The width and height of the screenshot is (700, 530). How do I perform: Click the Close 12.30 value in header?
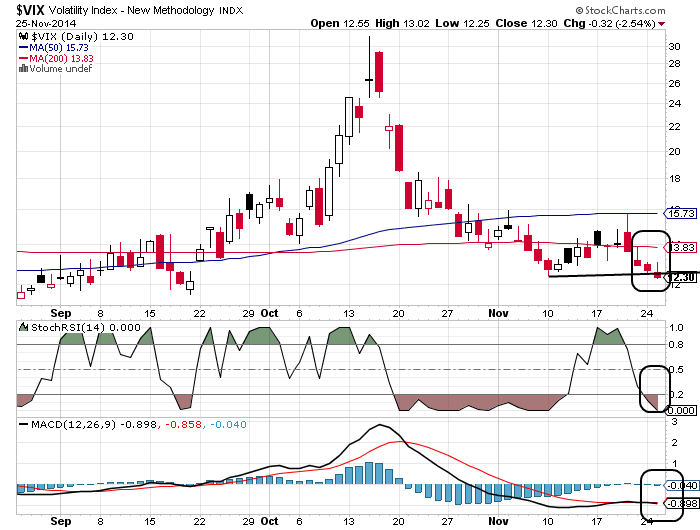[526, 23]
